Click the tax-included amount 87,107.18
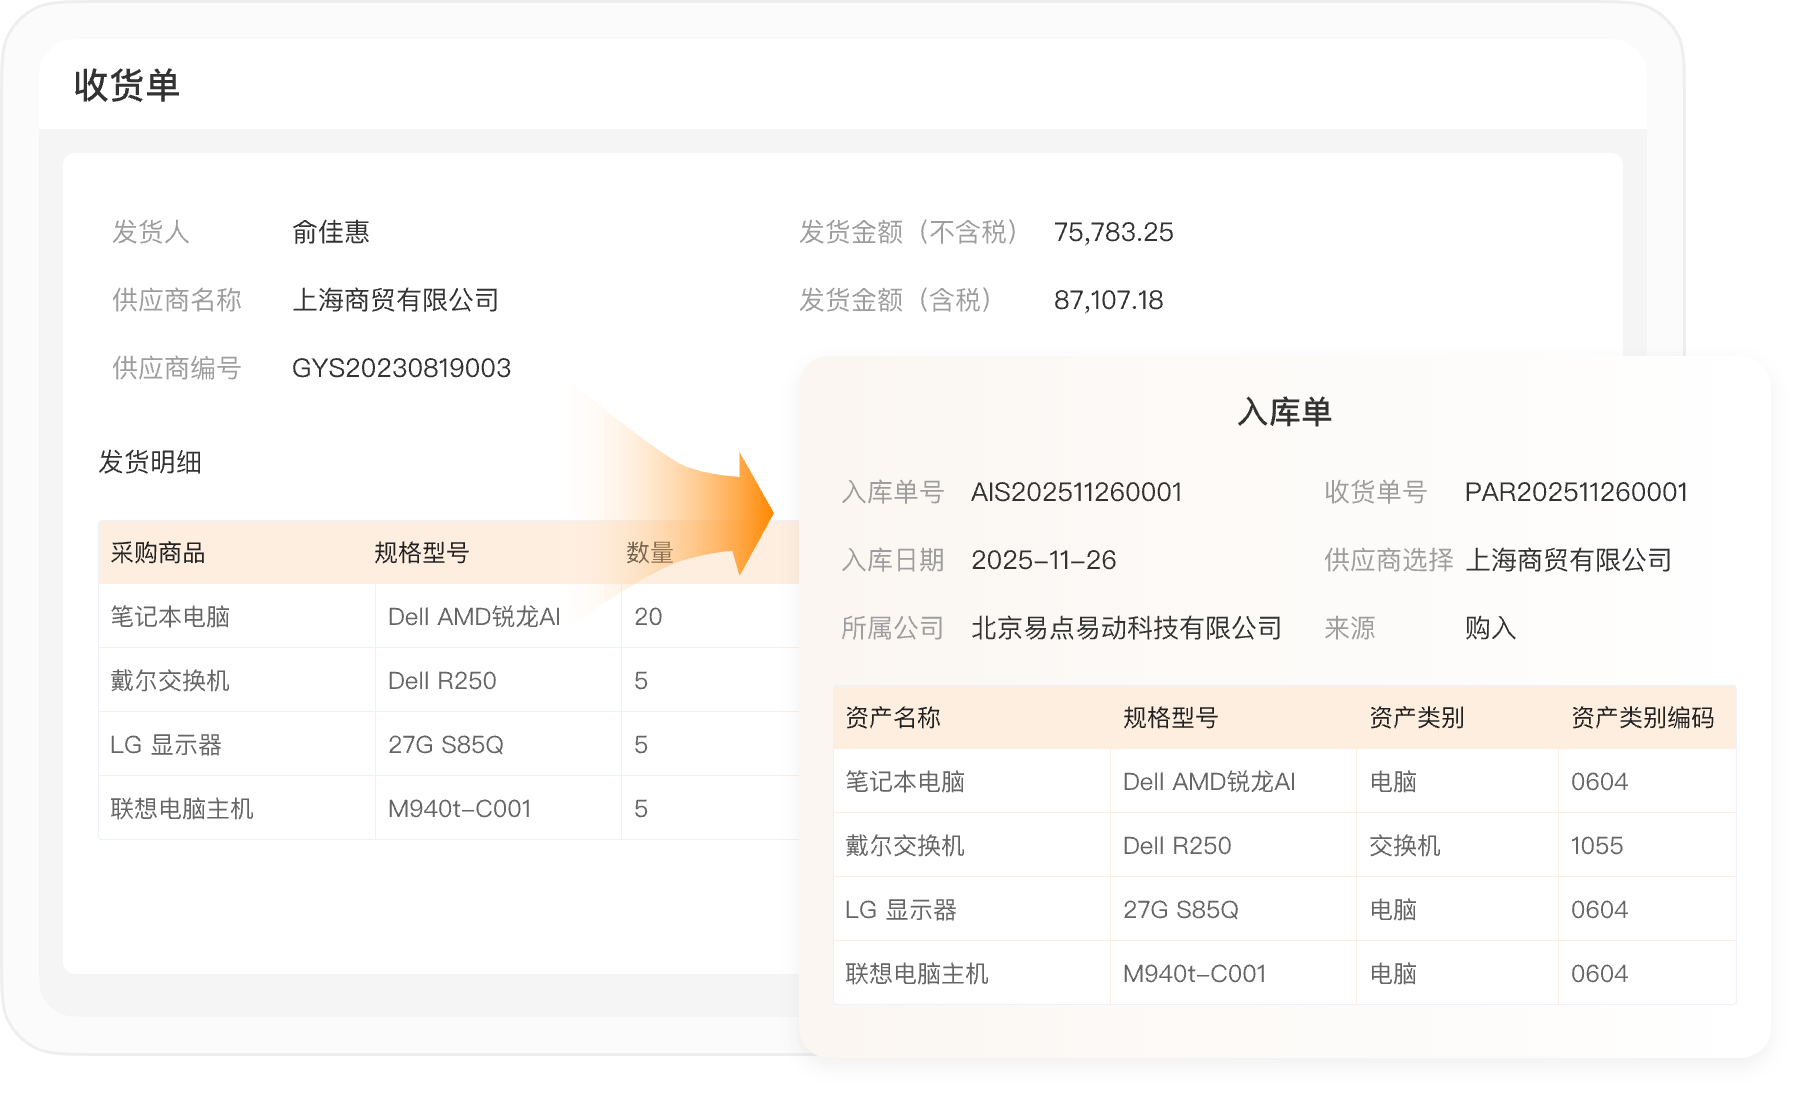Image resolution: width=1801 pixels, height=1096 pixels. click(x=1108, y=300)
